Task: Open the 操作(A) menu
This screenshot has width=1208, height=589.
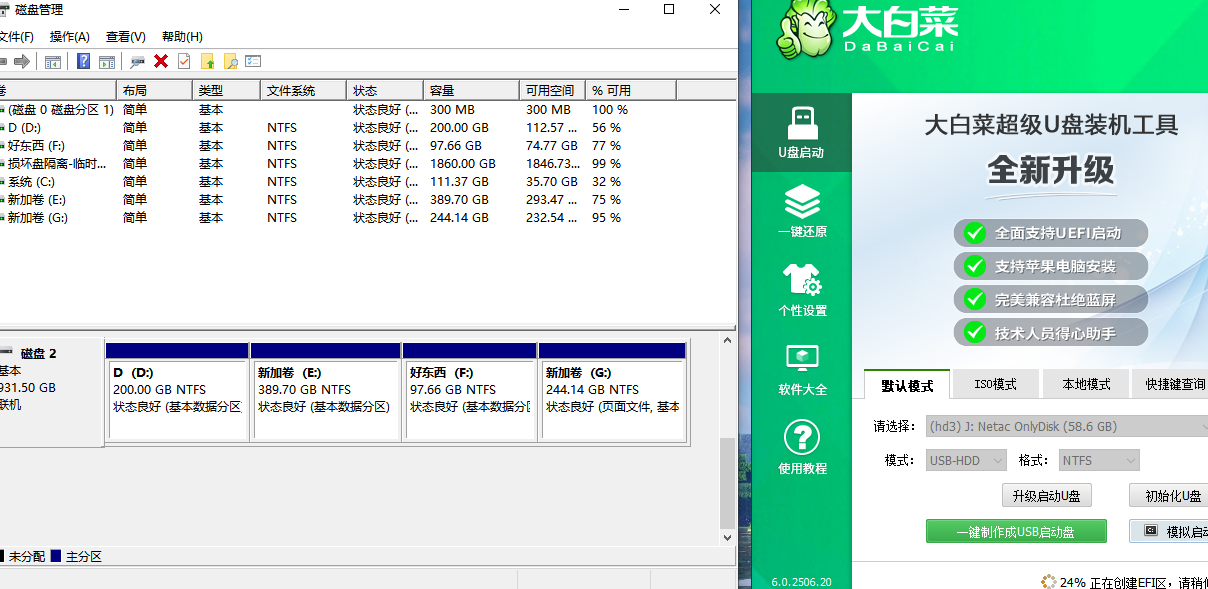Action: tap(70, 37)
